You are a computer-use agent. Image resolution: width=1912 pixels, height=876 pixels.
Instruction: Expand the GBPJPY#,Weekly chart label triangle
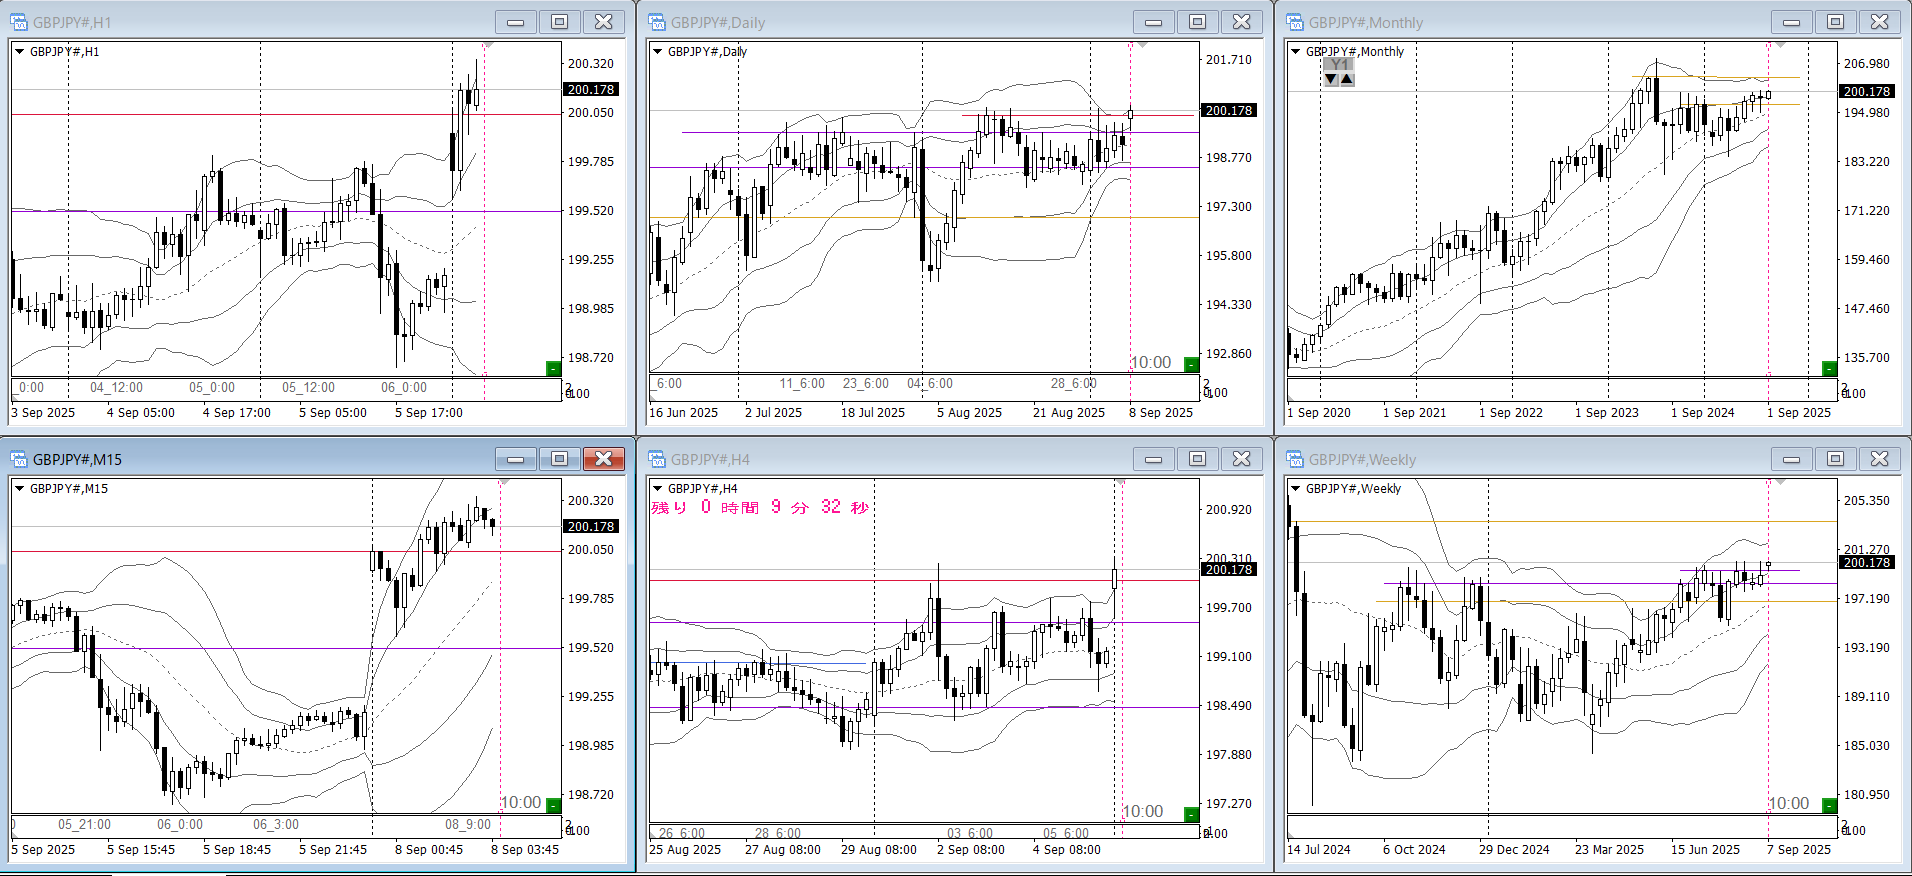tap(1295, 488)
